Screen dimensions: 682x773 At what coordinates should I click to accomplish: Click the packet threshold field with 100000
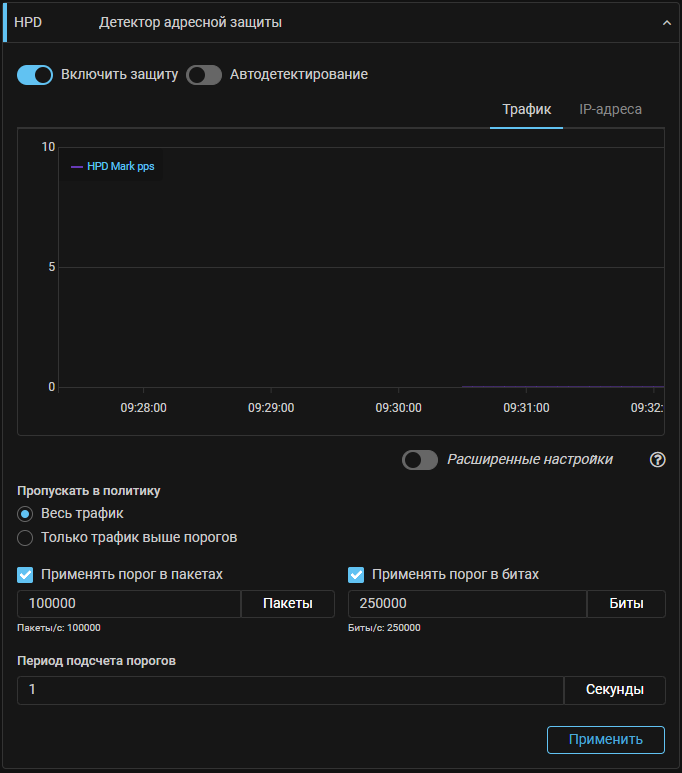[x=128, y=604]
